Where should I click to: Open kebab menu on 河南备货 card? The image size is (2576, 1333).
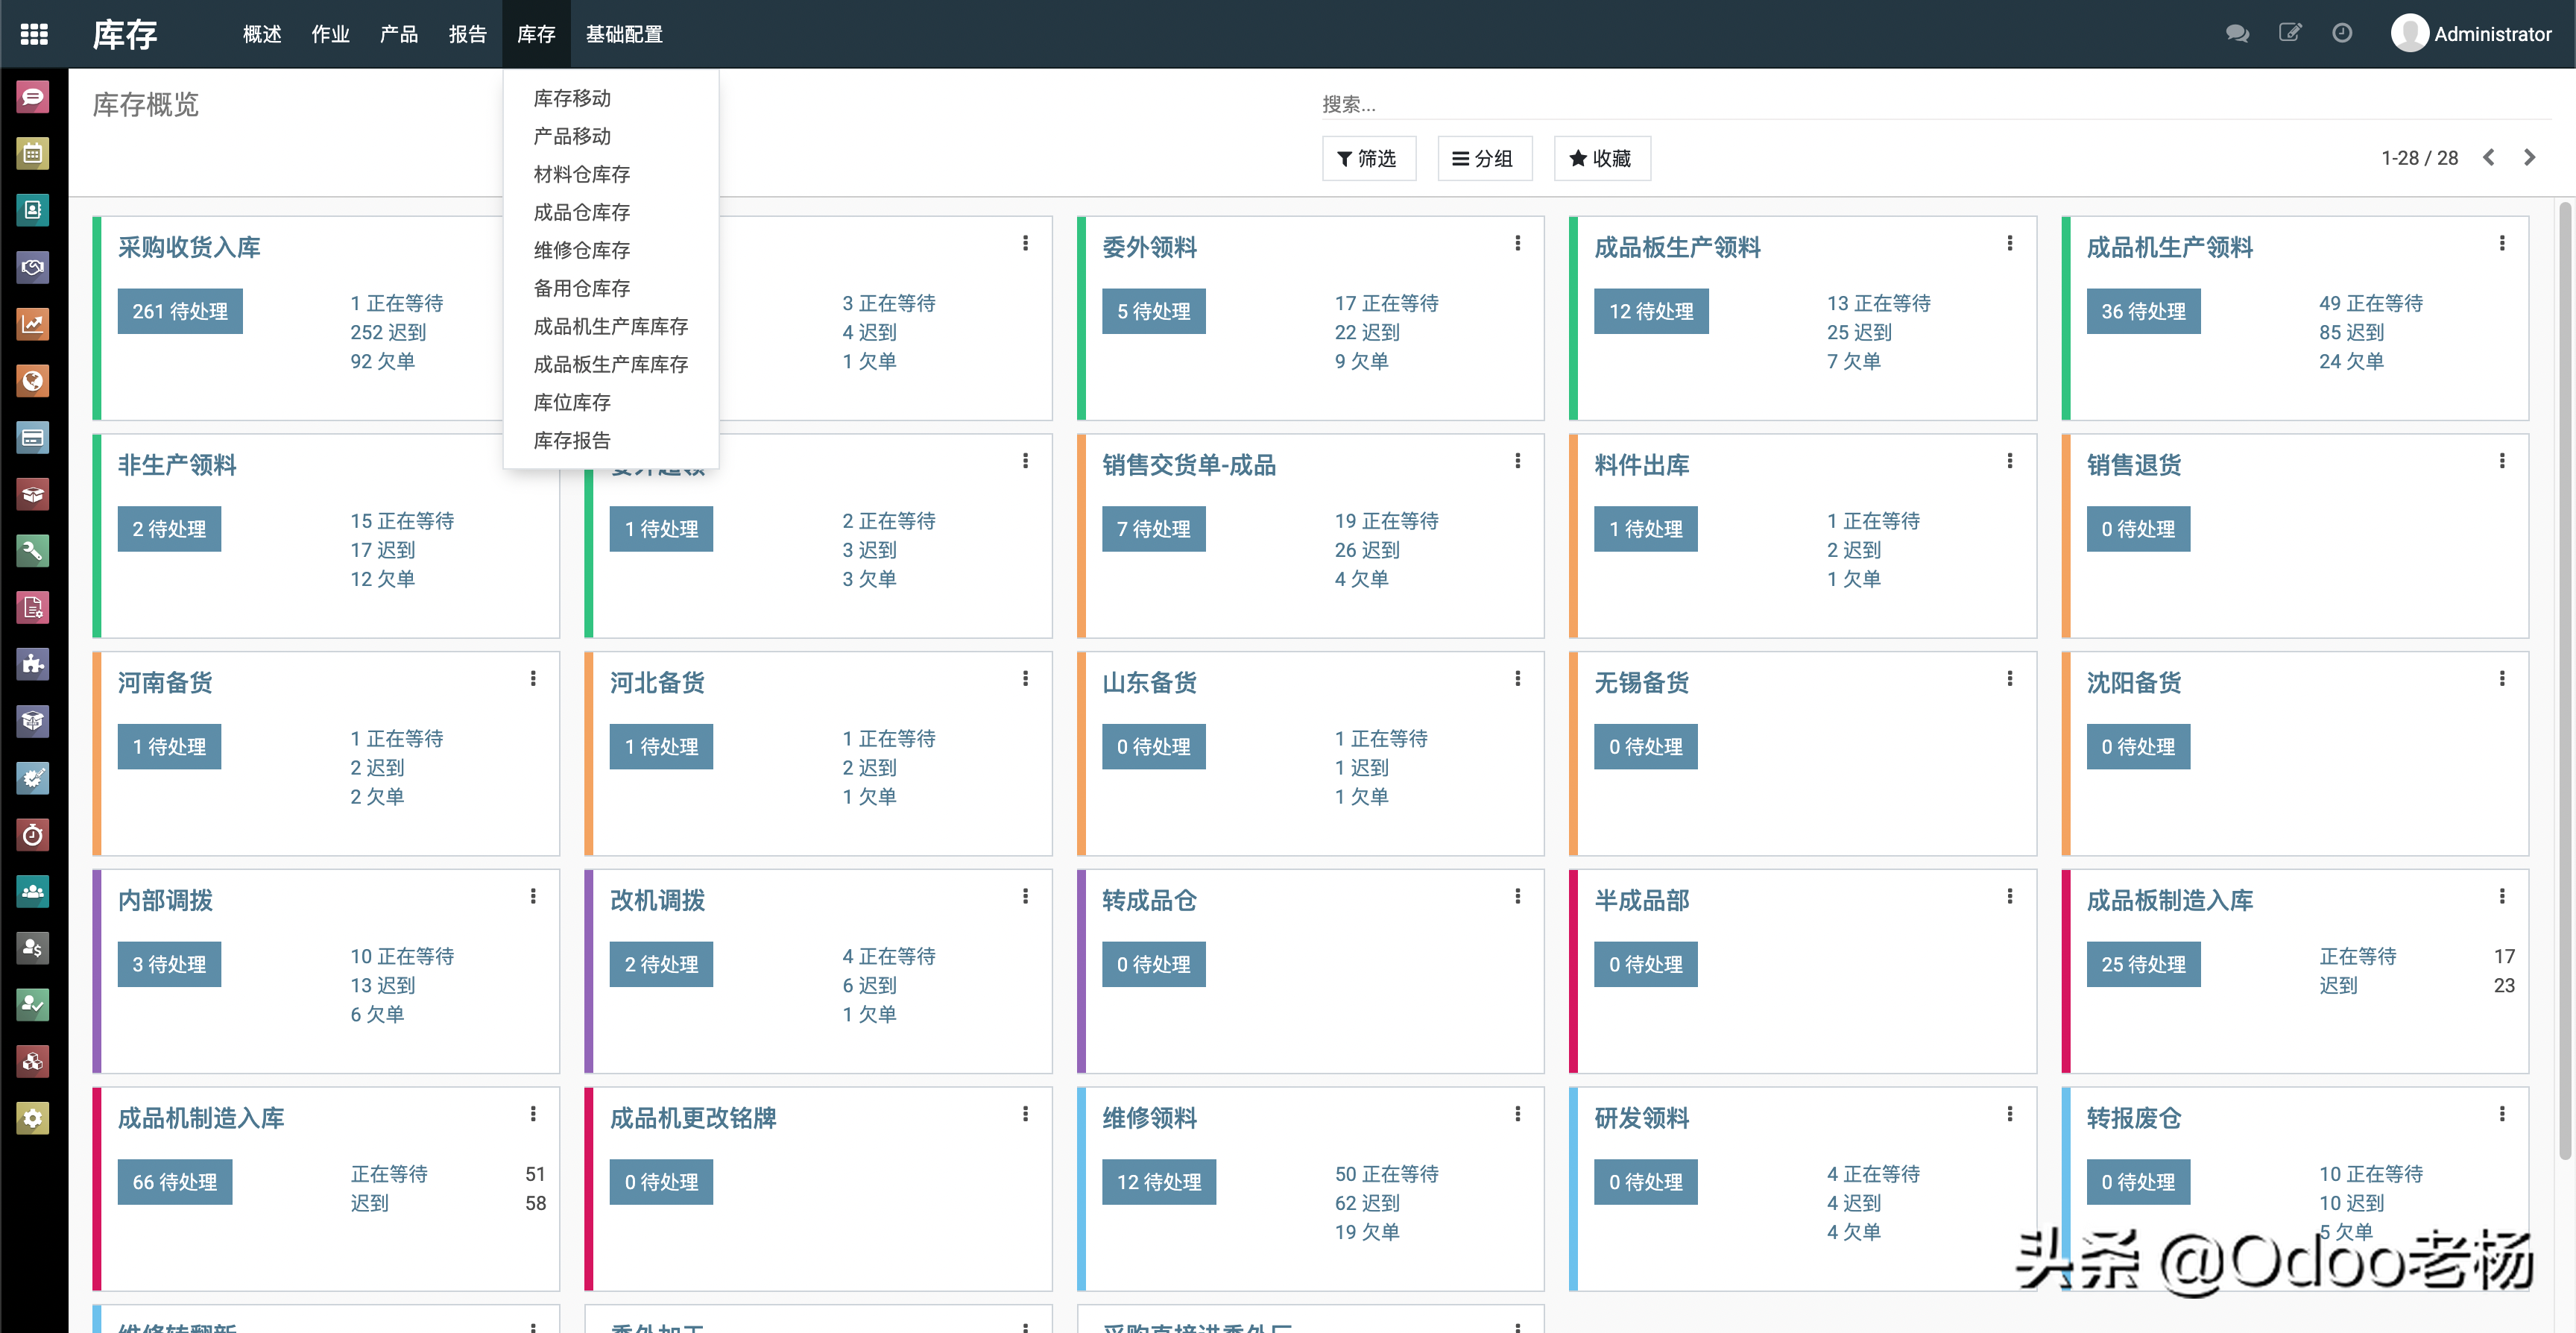coord(533,679)
